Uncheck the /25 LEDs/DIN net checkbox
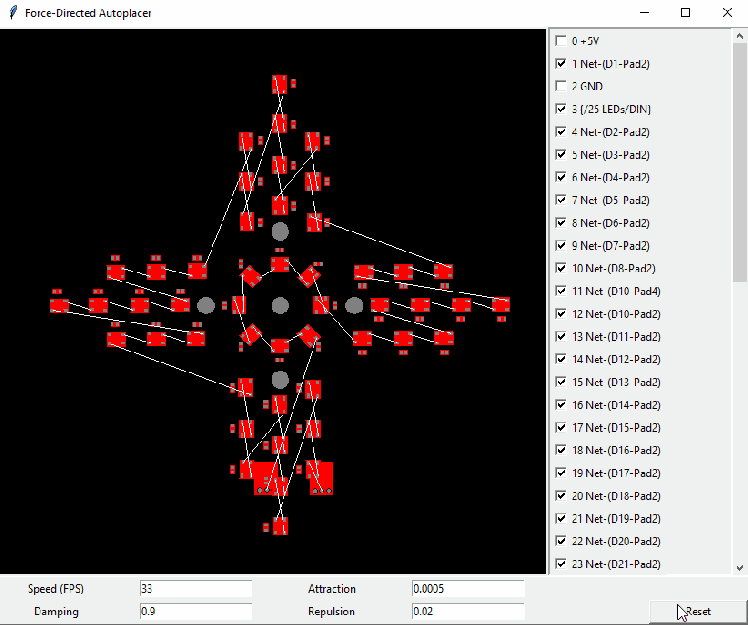Viewport: 748px width, 625px height. coord(561,109)
